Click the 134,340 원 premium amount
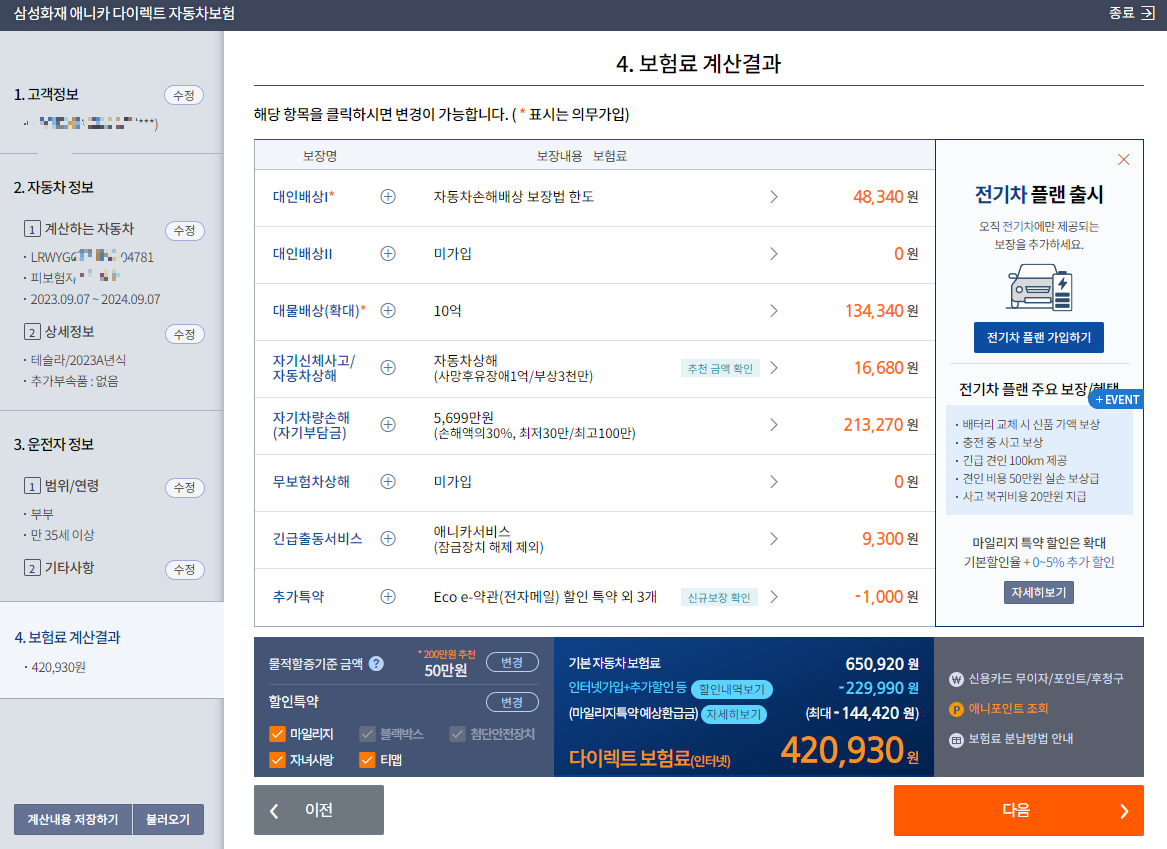 click(x=881, y=311)
